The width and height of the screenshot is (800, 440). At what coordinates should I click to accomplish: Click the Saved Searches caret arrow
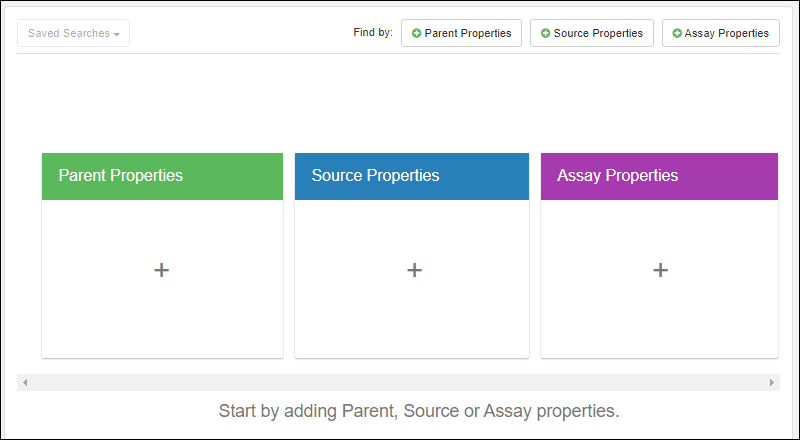[117, 34]
